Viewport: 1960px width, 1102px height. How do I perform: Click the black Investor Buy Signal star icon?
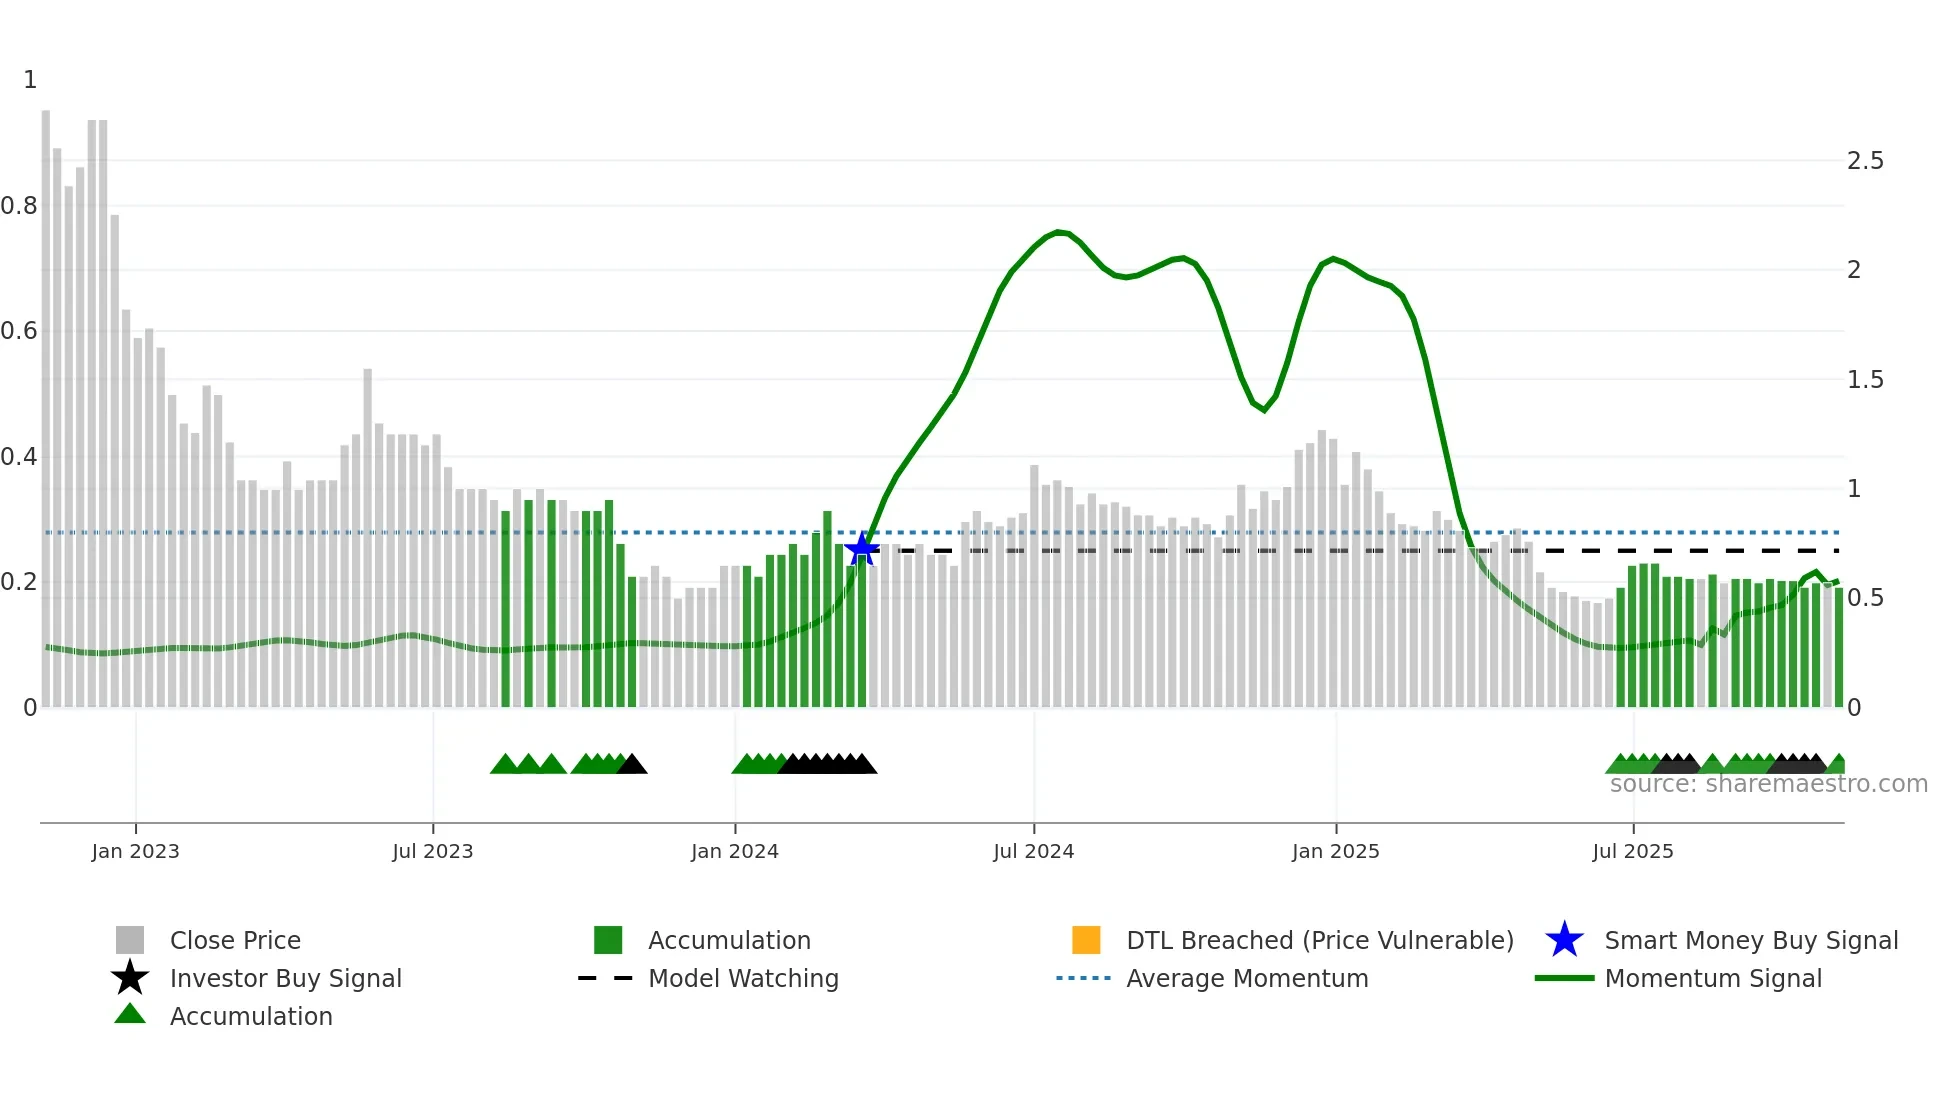coord(130,978)
